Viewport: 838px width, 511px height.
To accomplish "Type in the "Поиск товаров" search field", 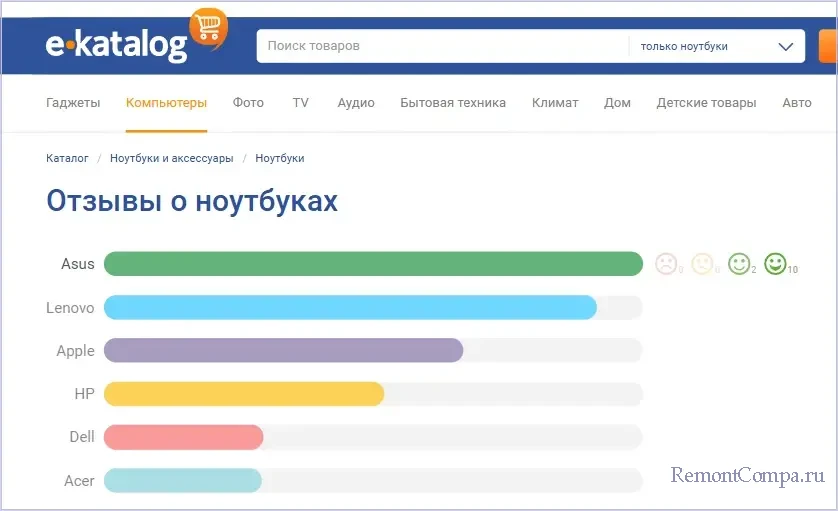I will (440, 46).
